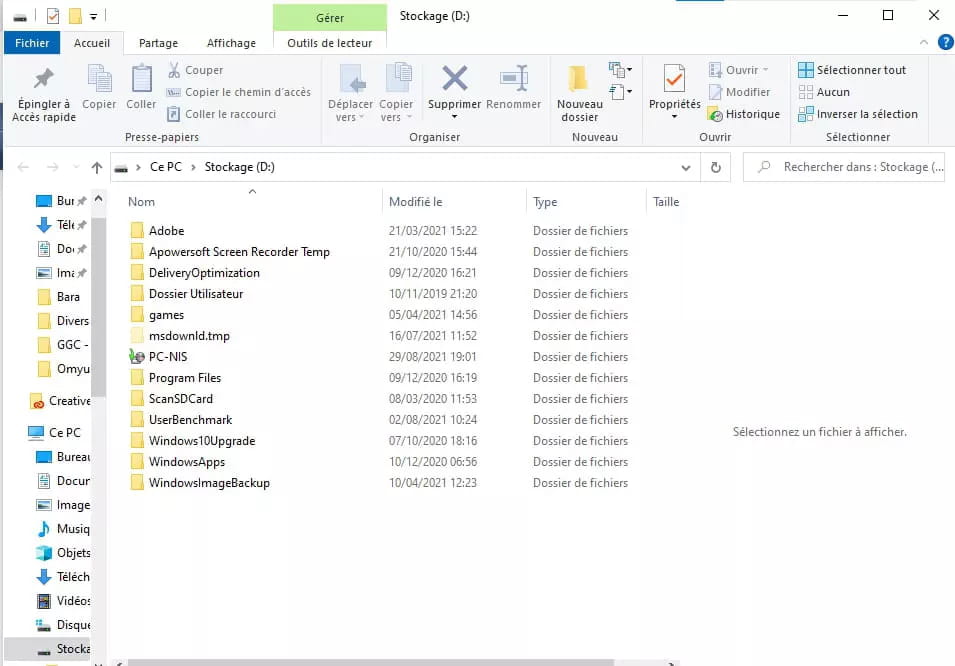The width and height of the screenshot is (955, 666).
Task: Click Coller le raccourci
Action: pos(222,114)
